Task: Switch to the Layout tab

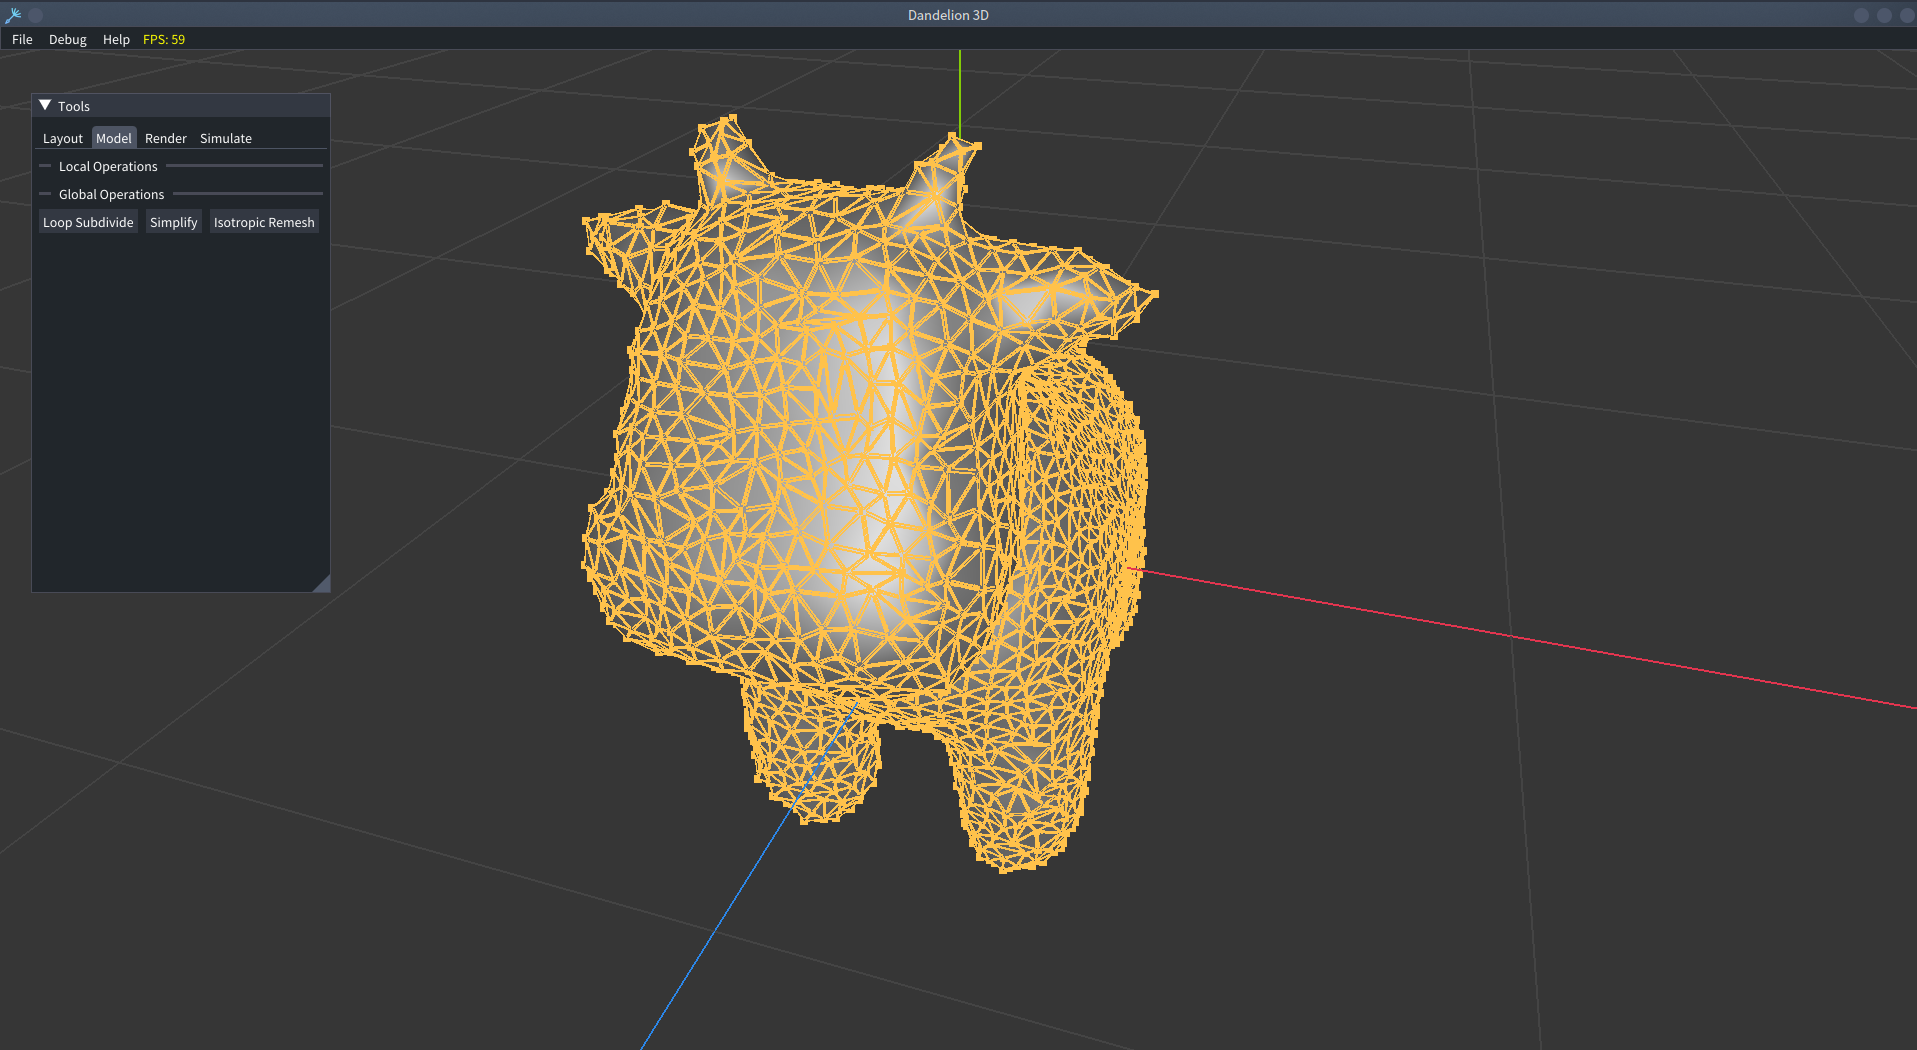Action: 62,138
